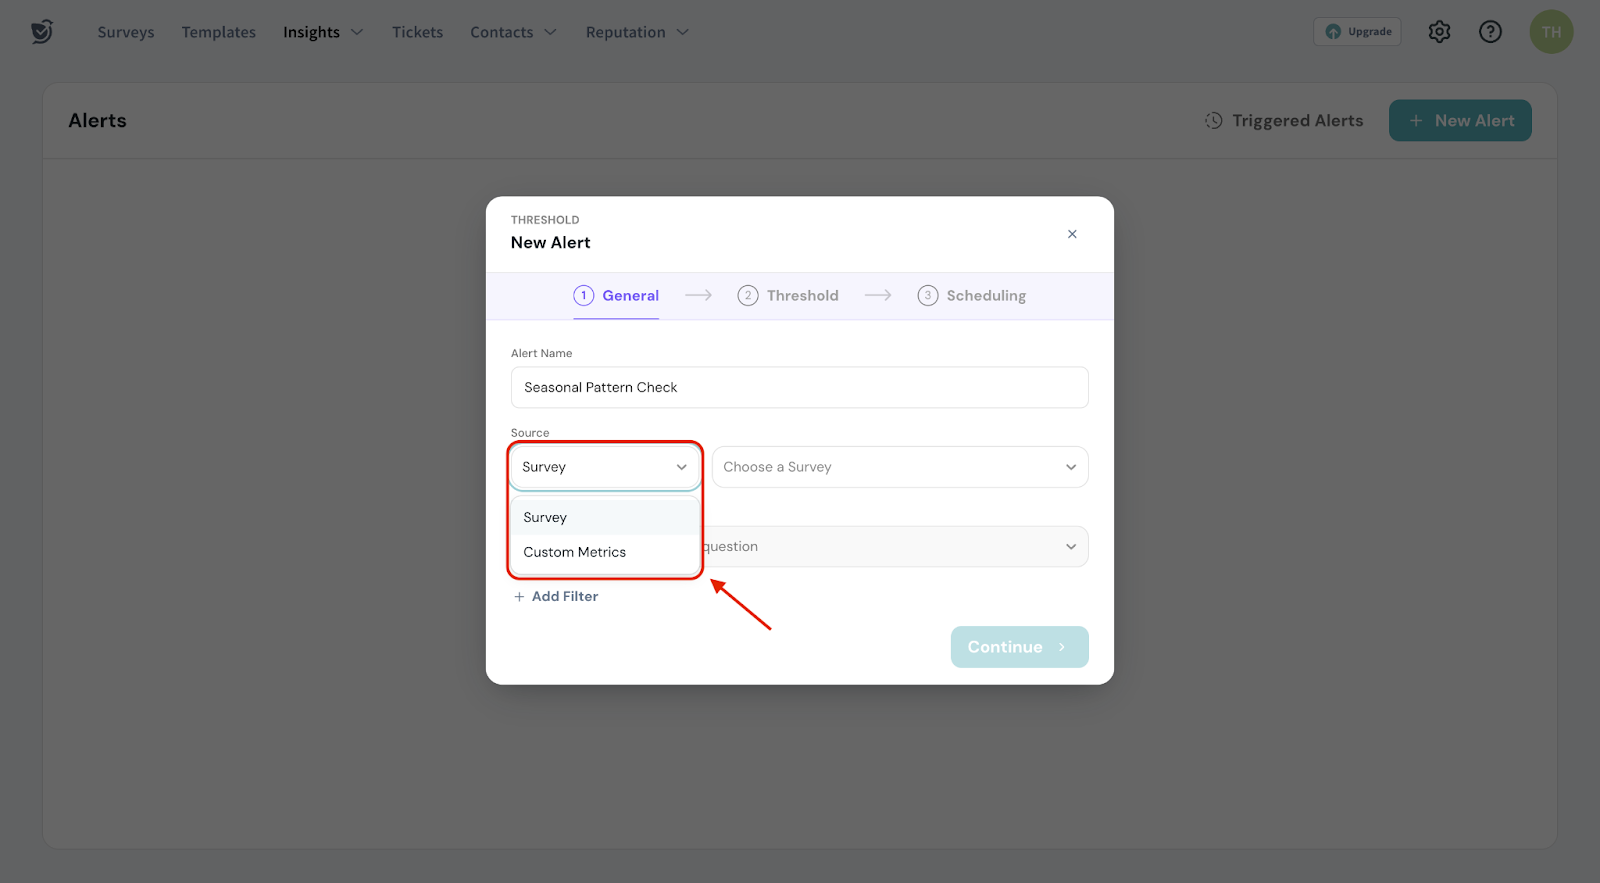Click the TH user avatar
Viewport: 1600px width, 883px height.
tap(1550, 32)
